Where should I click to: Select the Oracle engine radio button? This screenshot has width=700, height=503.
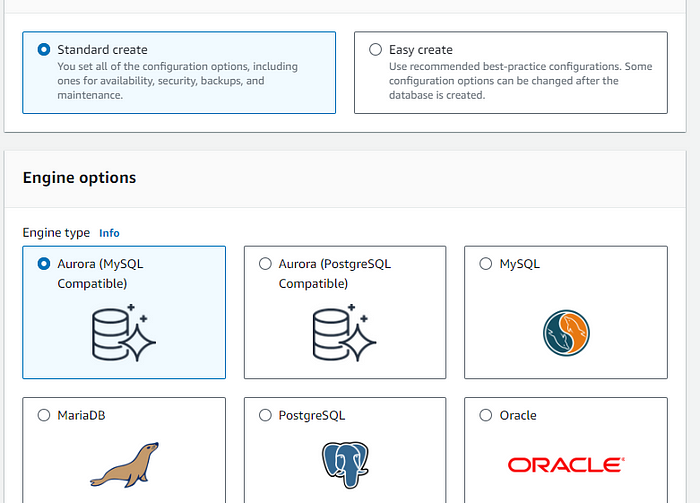[x=486, y=415]
